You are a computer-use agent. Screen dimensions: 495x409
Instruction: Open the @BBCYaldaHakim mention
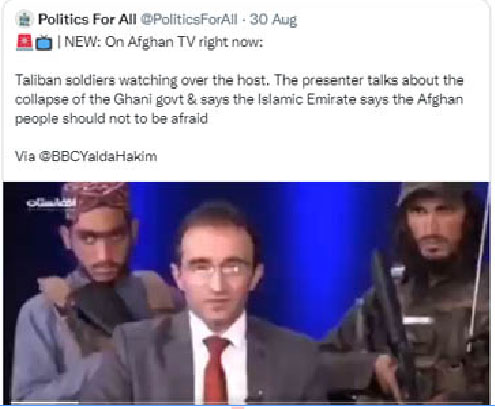[98, 156]
